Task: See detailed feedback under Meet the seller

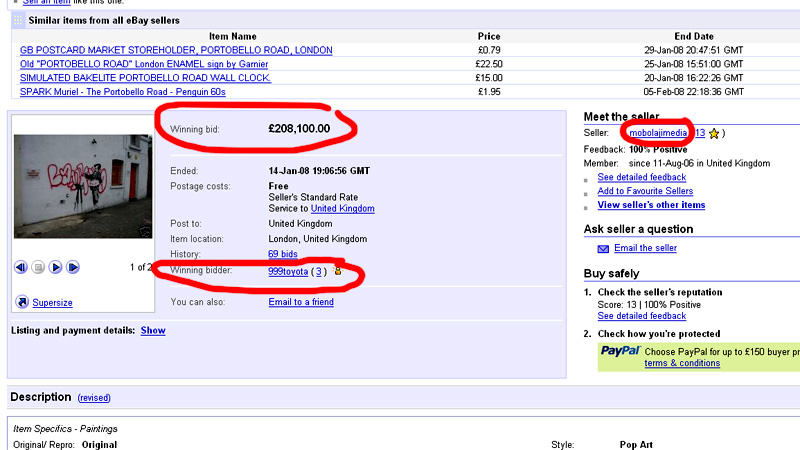Action: point(642,177)
